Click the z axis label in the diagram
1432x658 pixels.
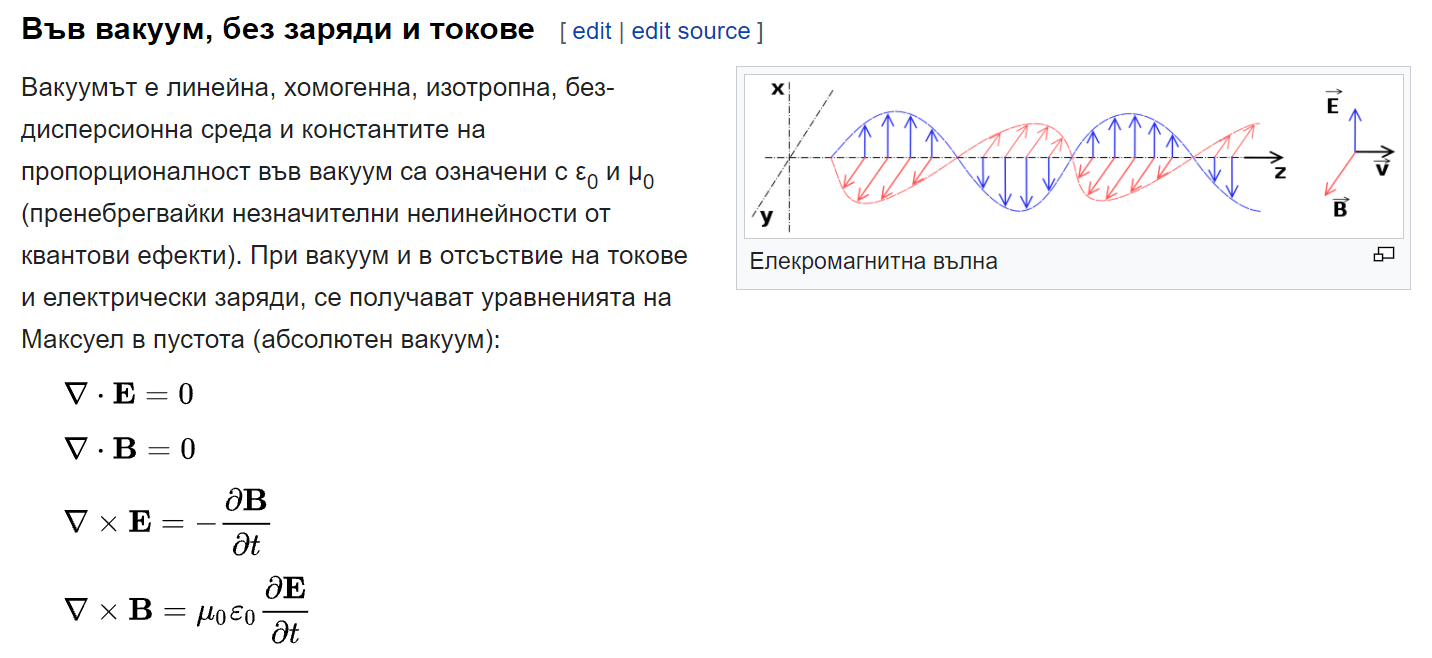pyautogui.click(x=1280, y=172)
